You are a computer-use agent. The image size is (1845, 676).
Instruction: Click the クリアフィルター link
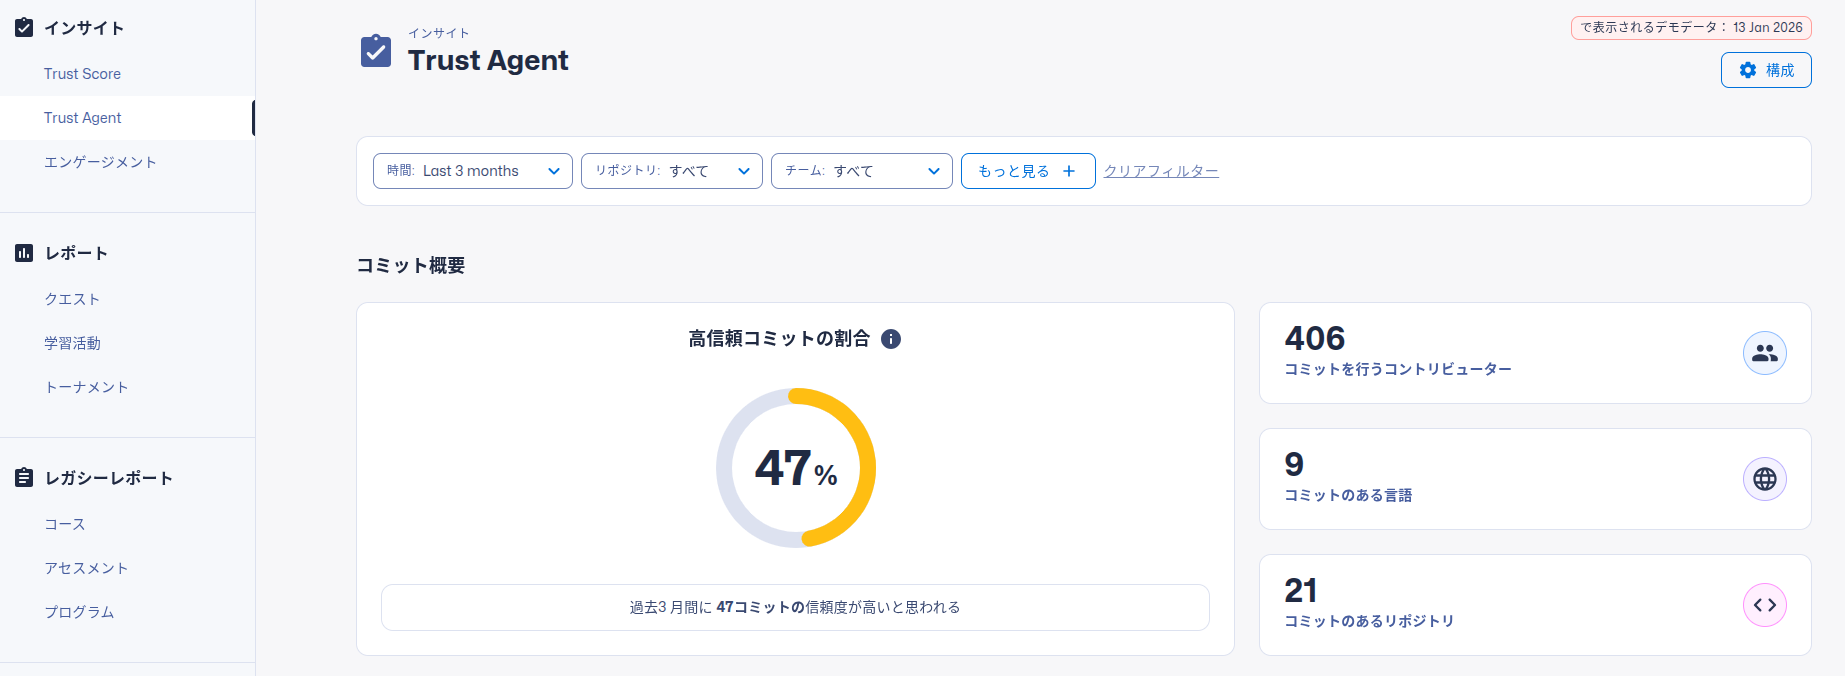tap(1161, 171)
